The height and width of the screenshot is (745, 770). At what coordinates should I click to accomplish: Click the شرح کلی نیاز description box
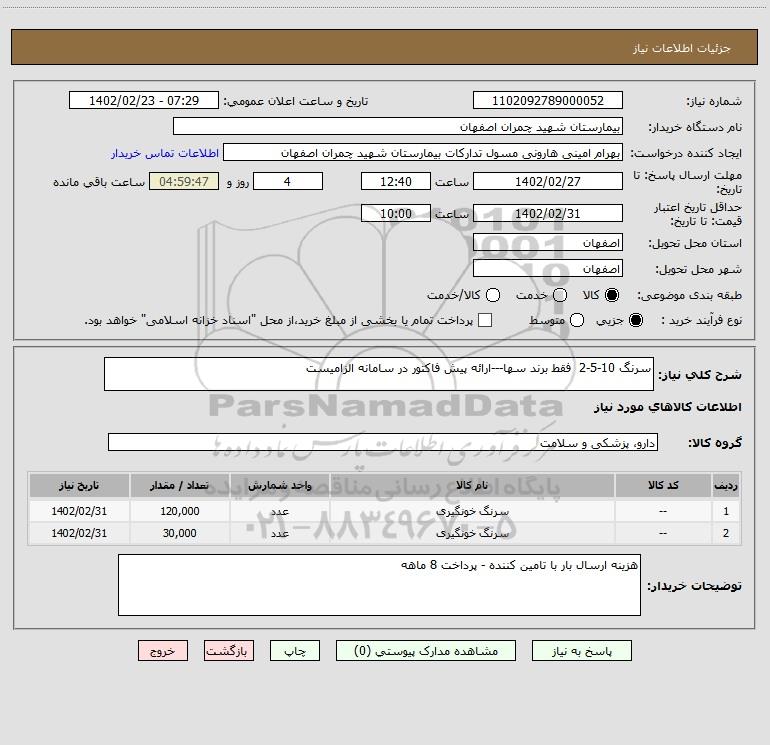379,374
